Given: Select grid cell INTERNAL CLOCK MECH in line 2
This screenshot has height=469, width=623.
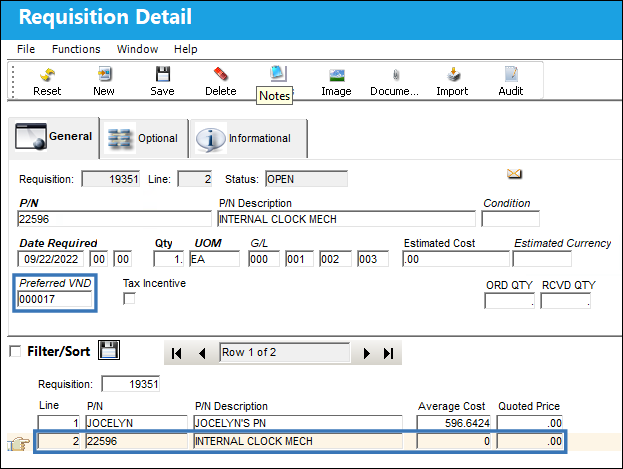Looking at the screenshot, I should [x=298, y=441].
